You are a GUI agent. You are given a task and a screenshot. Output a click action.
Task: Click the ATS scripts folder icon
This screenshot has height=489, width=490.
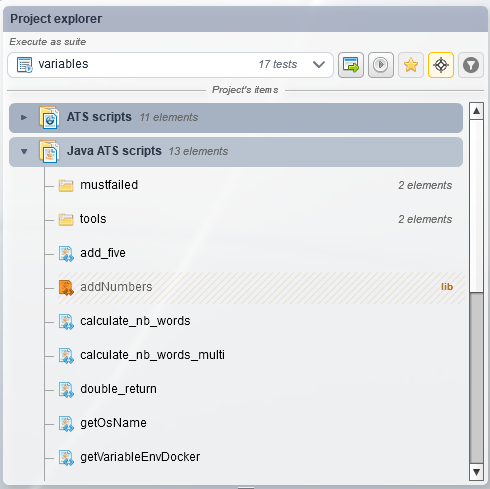(x=49, y=117)
